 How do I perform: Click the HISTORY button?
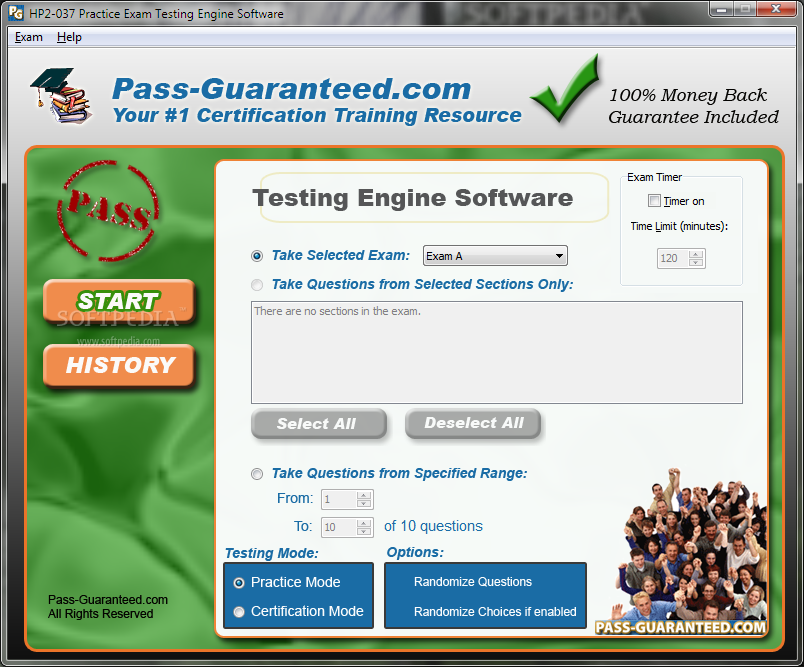point(119,366)
